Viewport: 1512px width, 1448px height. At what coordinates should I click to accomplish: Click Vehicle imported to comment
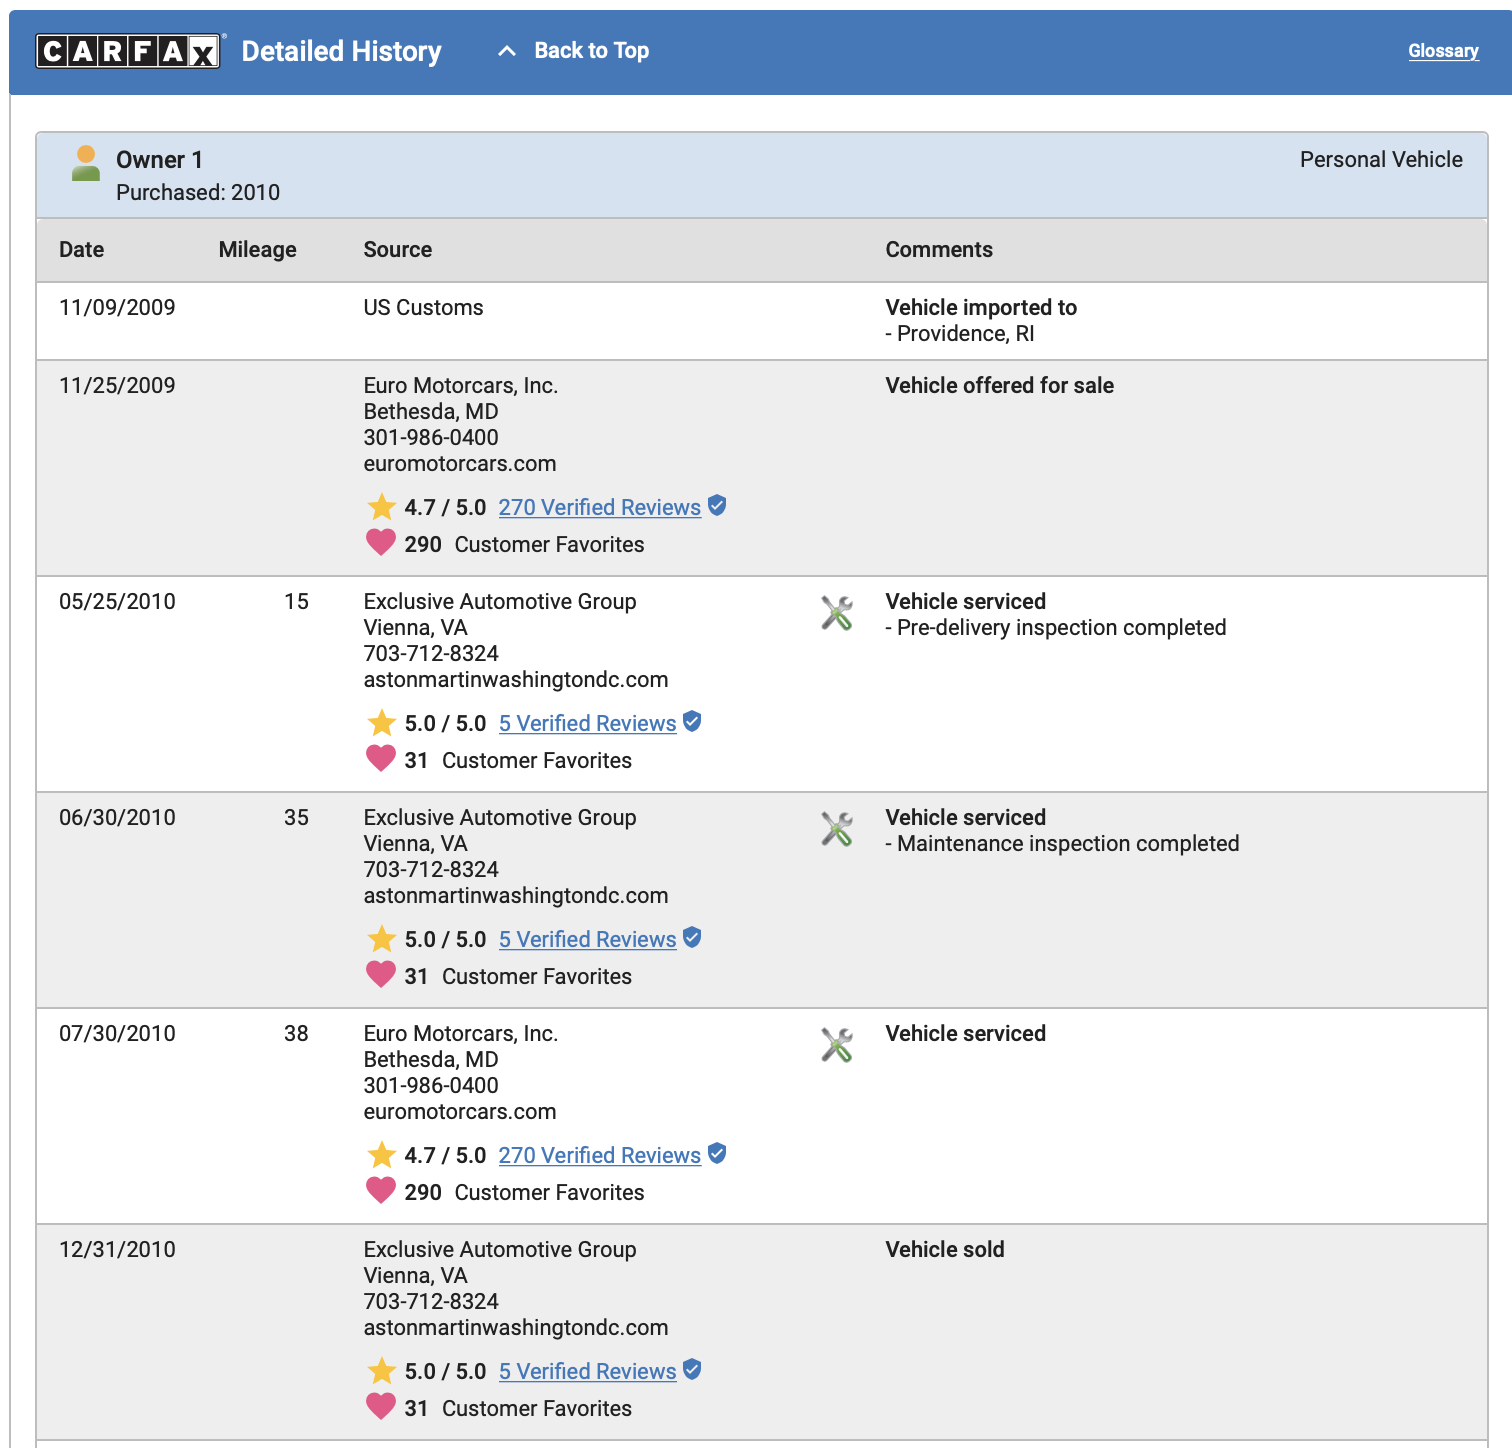coord(981,308)
